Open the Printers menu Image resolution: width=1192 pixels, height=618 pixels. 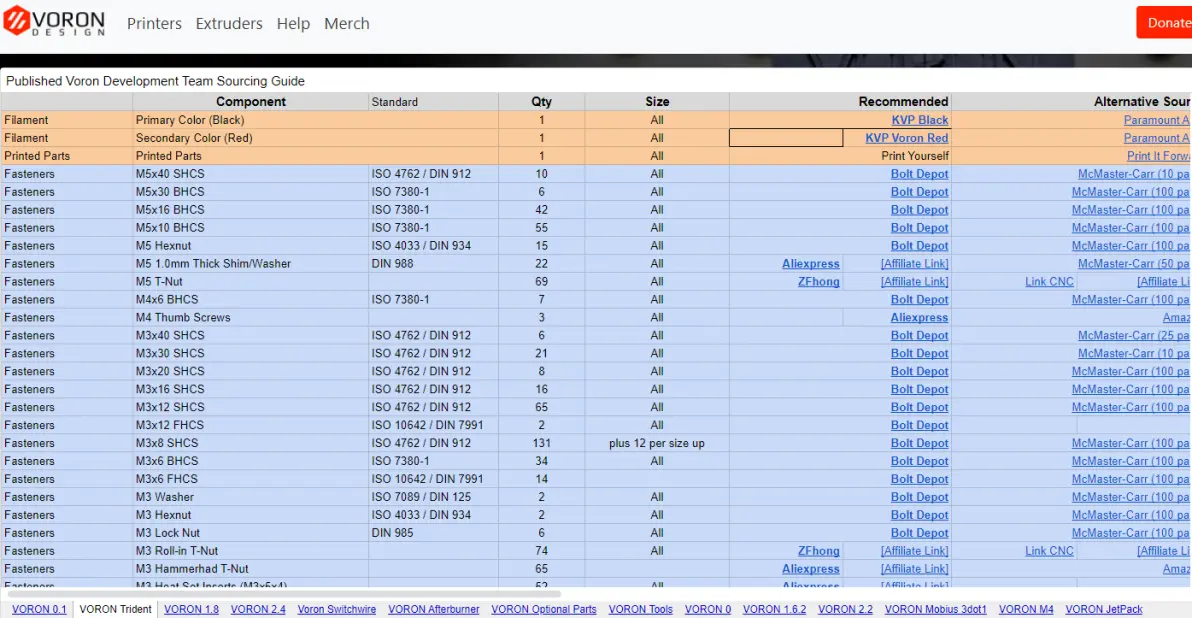(154, 24)
